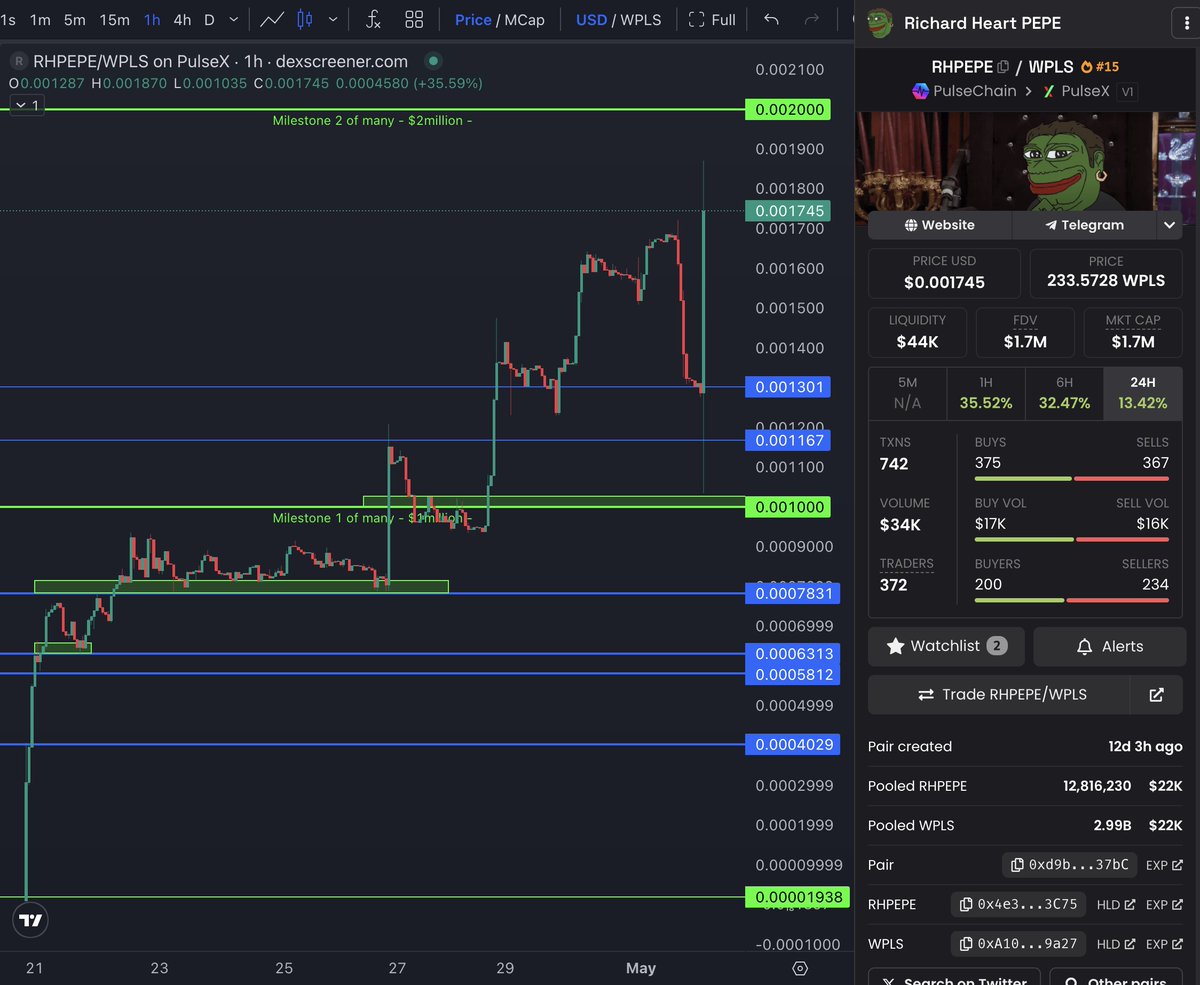Expand the links dropdown beside Telegram
Screen dimensions: 1200x985
point(1170,225)
